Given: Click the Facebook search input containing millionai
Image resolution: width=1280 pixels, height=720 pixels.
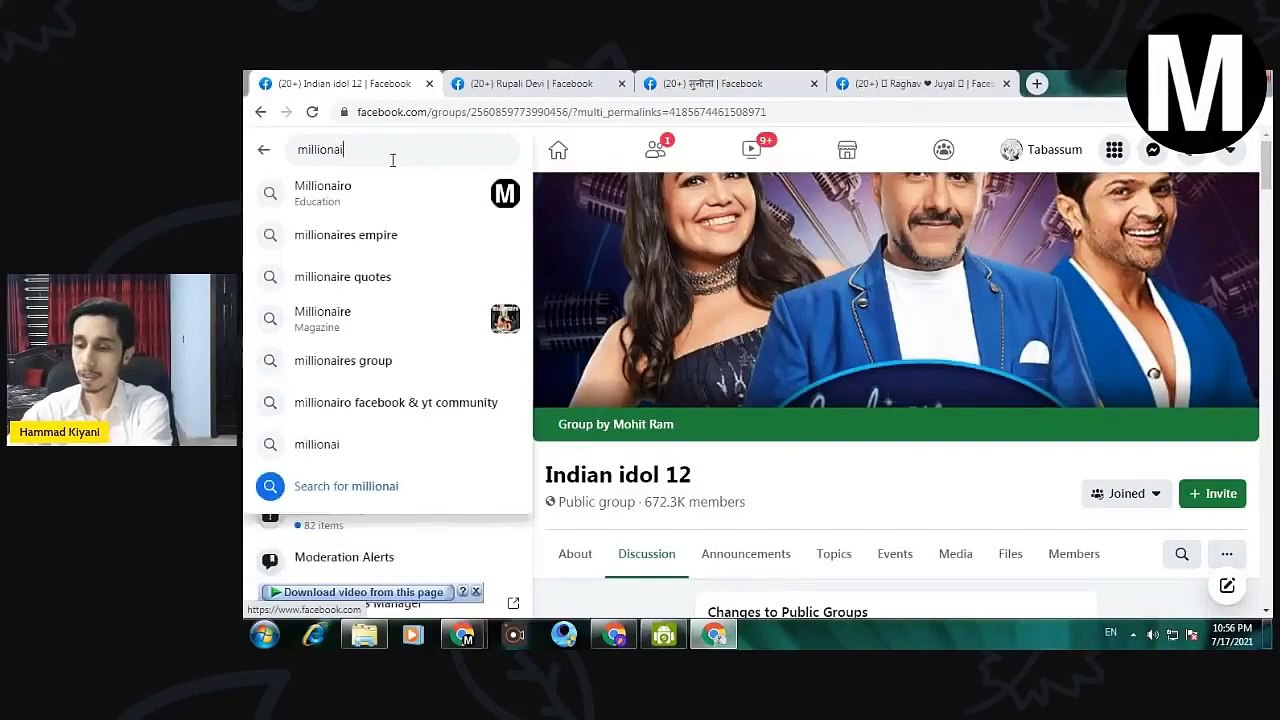Looking at the screenshot, I should (401, 150).
